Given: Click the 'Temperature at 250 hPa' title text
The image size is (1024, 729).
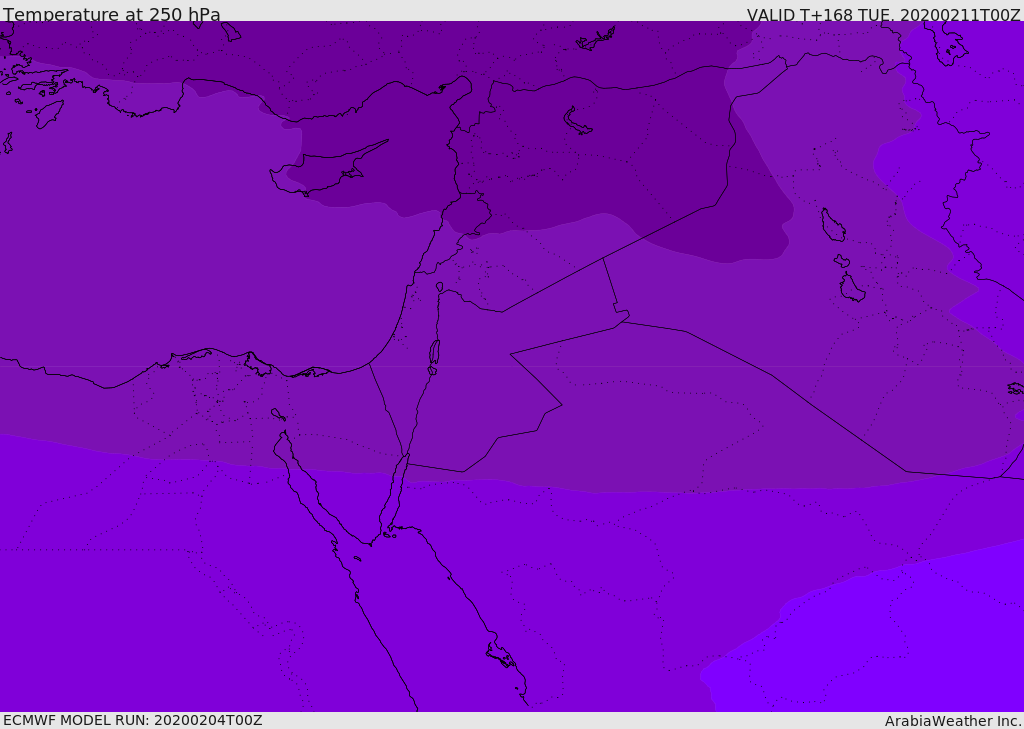Looking at the screenshot, I should [x=112, y=14].
